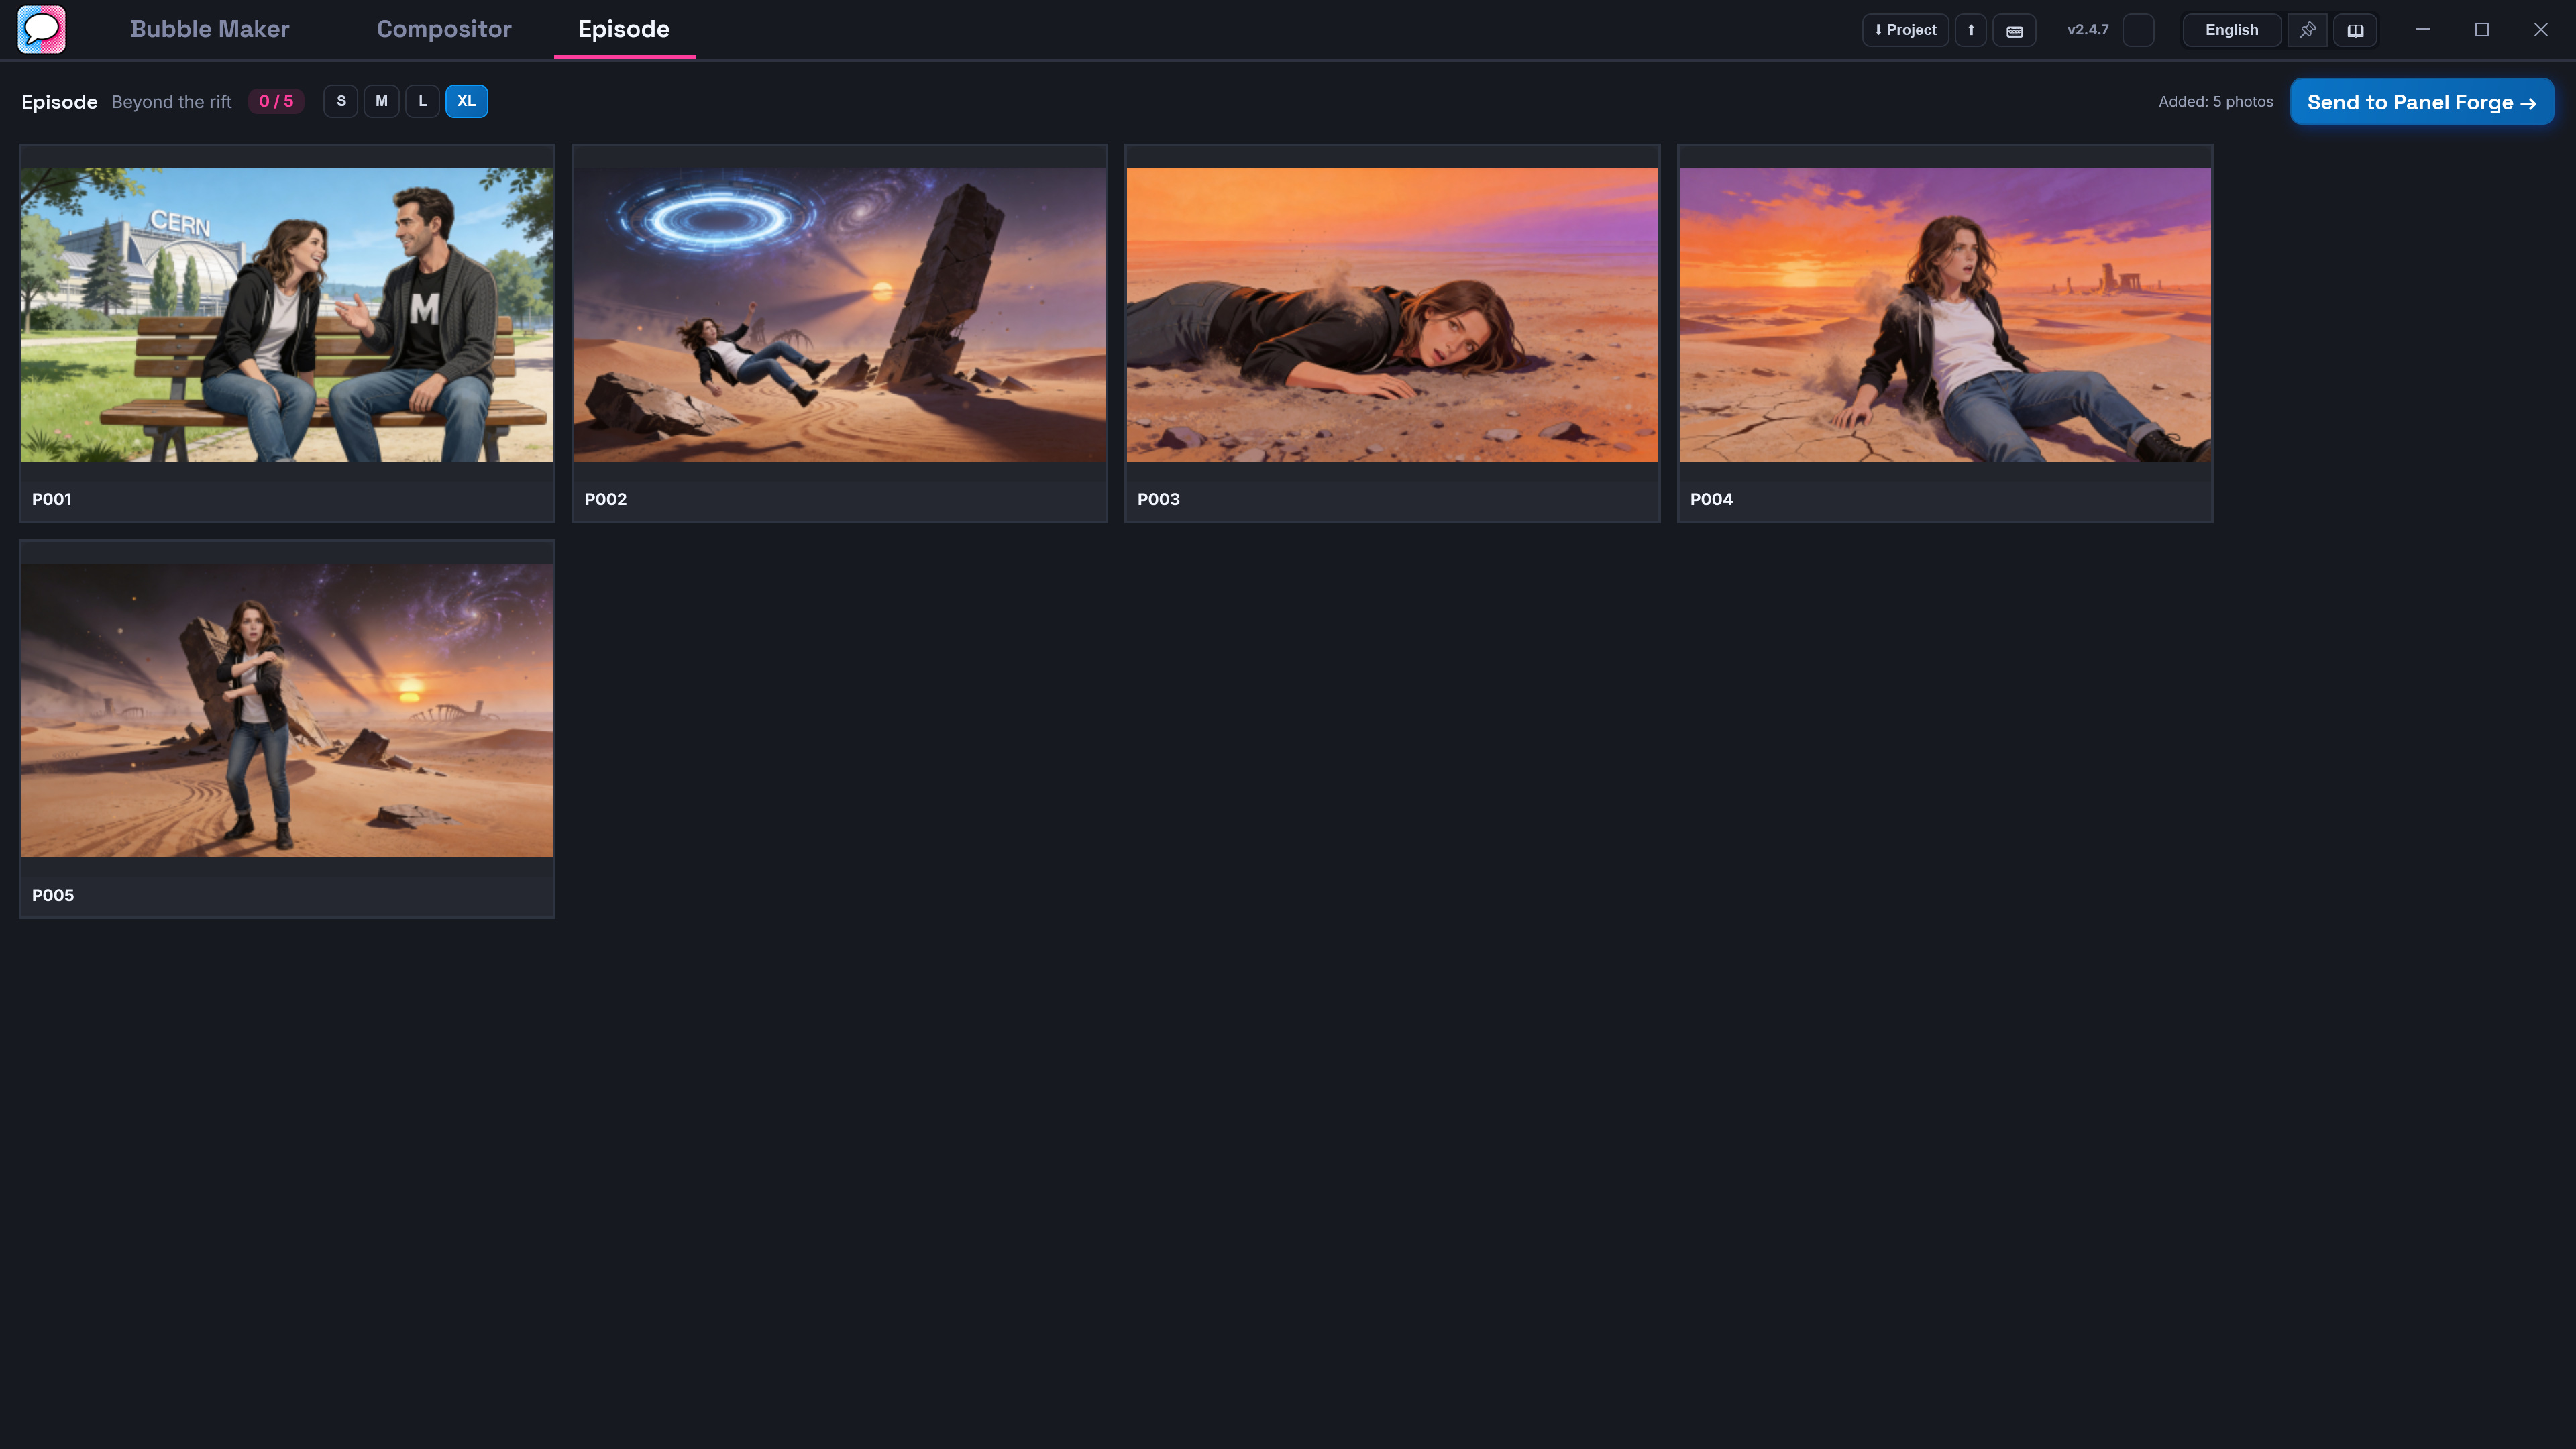Open keyboard shortcuts via the keyboard icon
The image size is (2576, 1449).
pos(2014,30)
